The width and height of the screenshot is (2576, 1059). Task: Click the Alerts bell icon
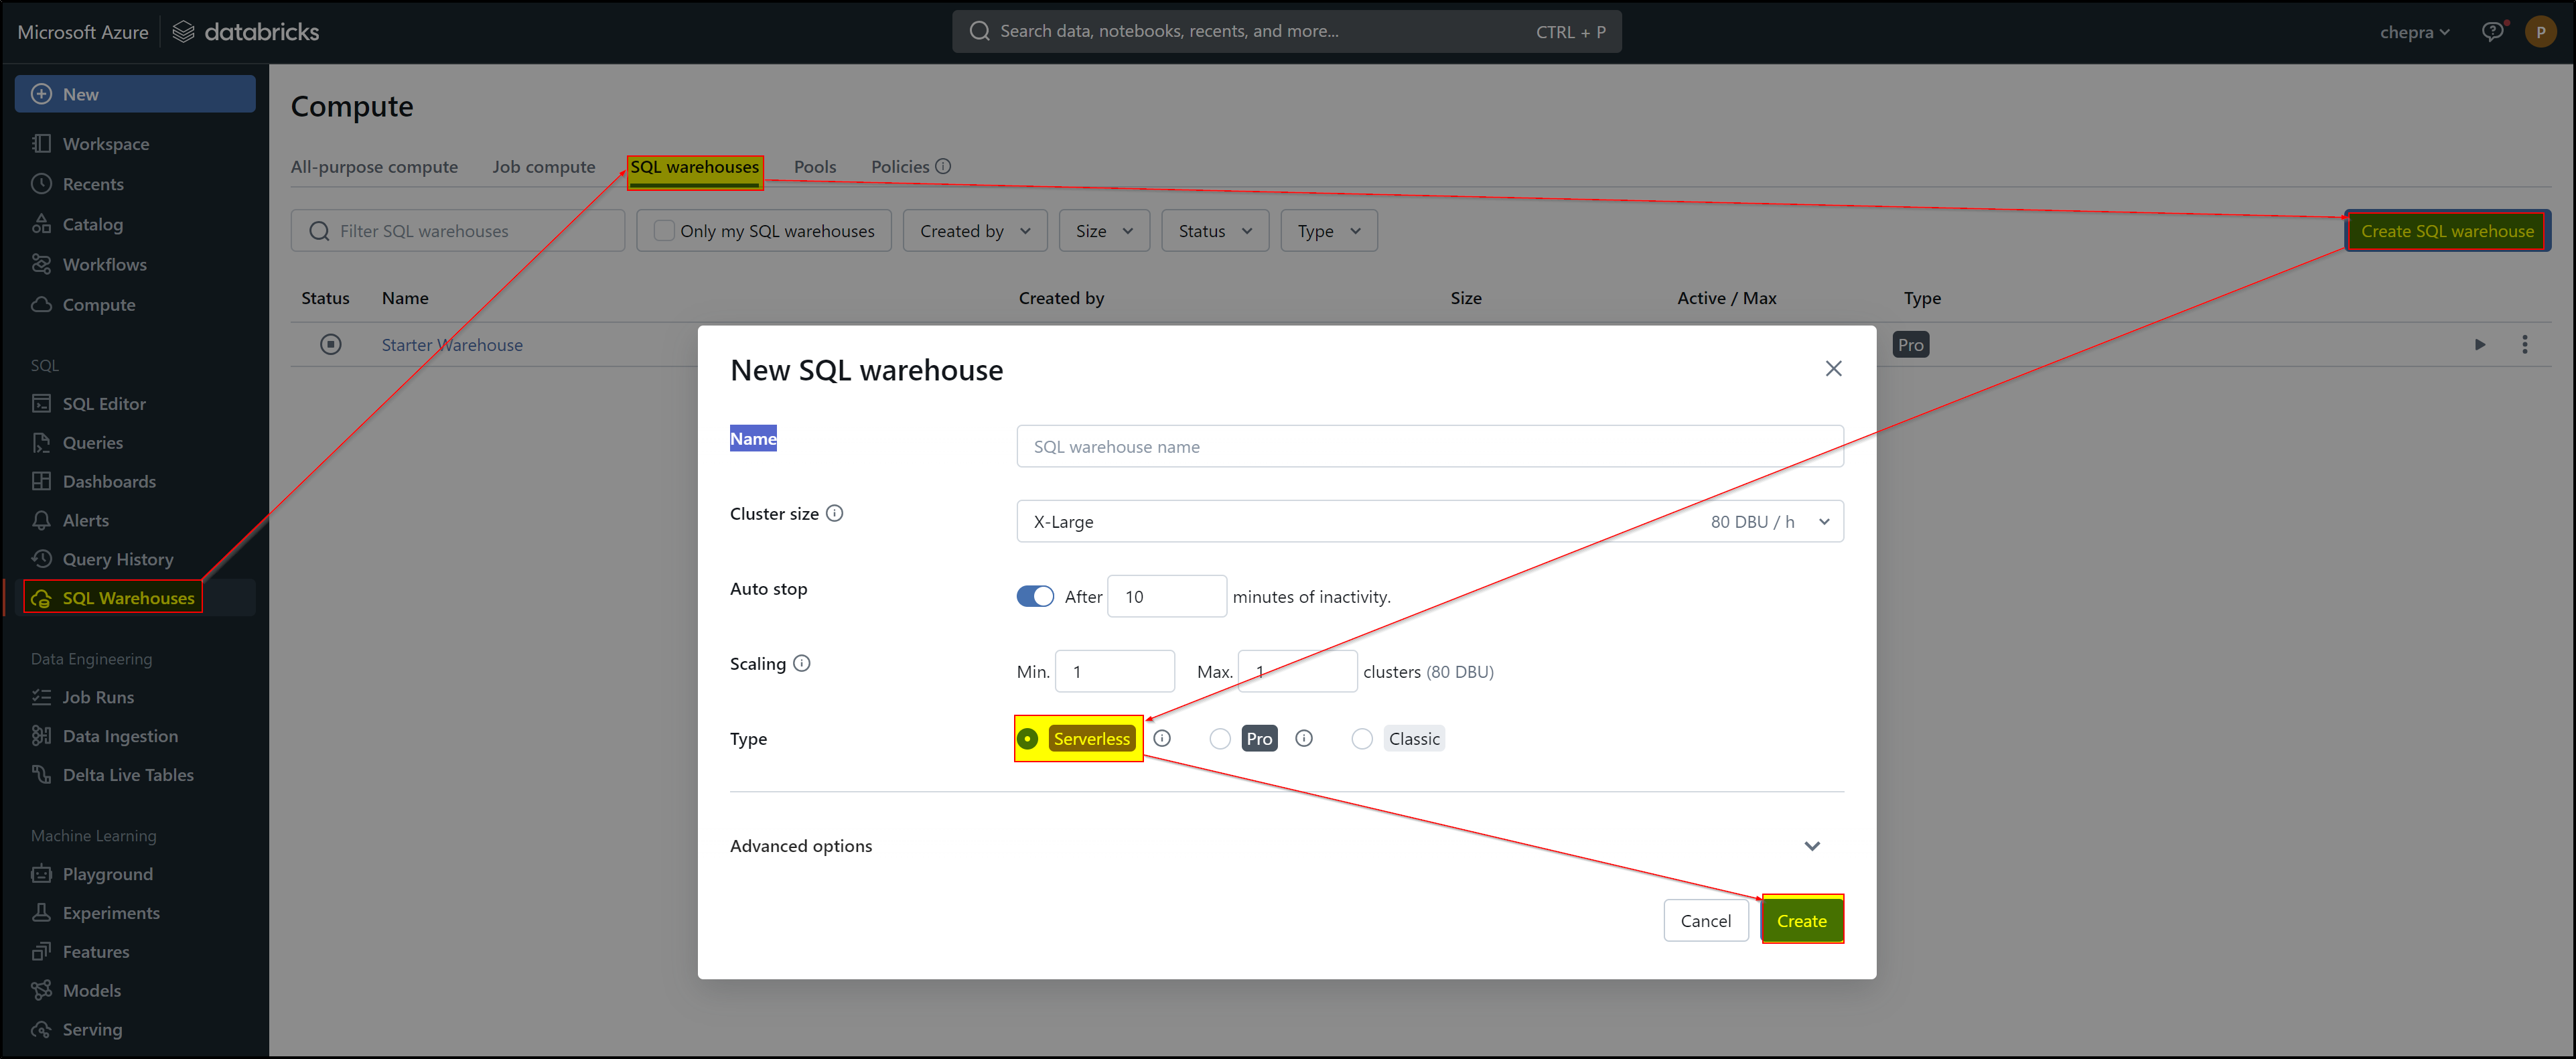point(41,520)
